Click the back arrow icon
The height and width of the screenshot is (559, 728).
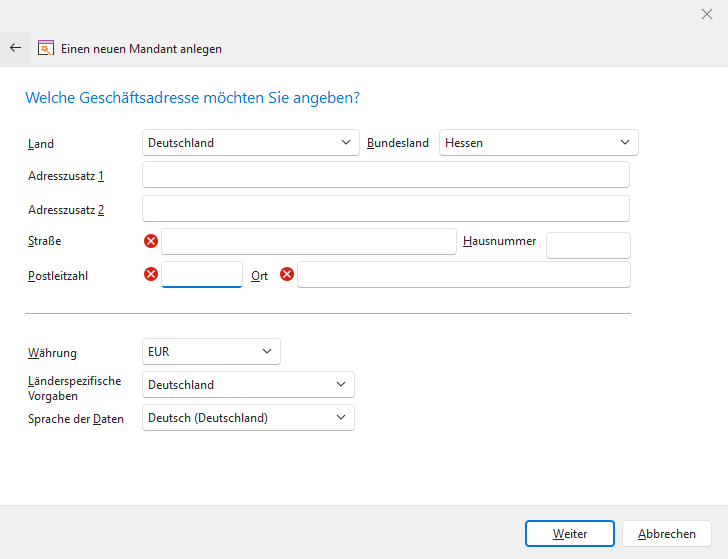pos(15,48)
